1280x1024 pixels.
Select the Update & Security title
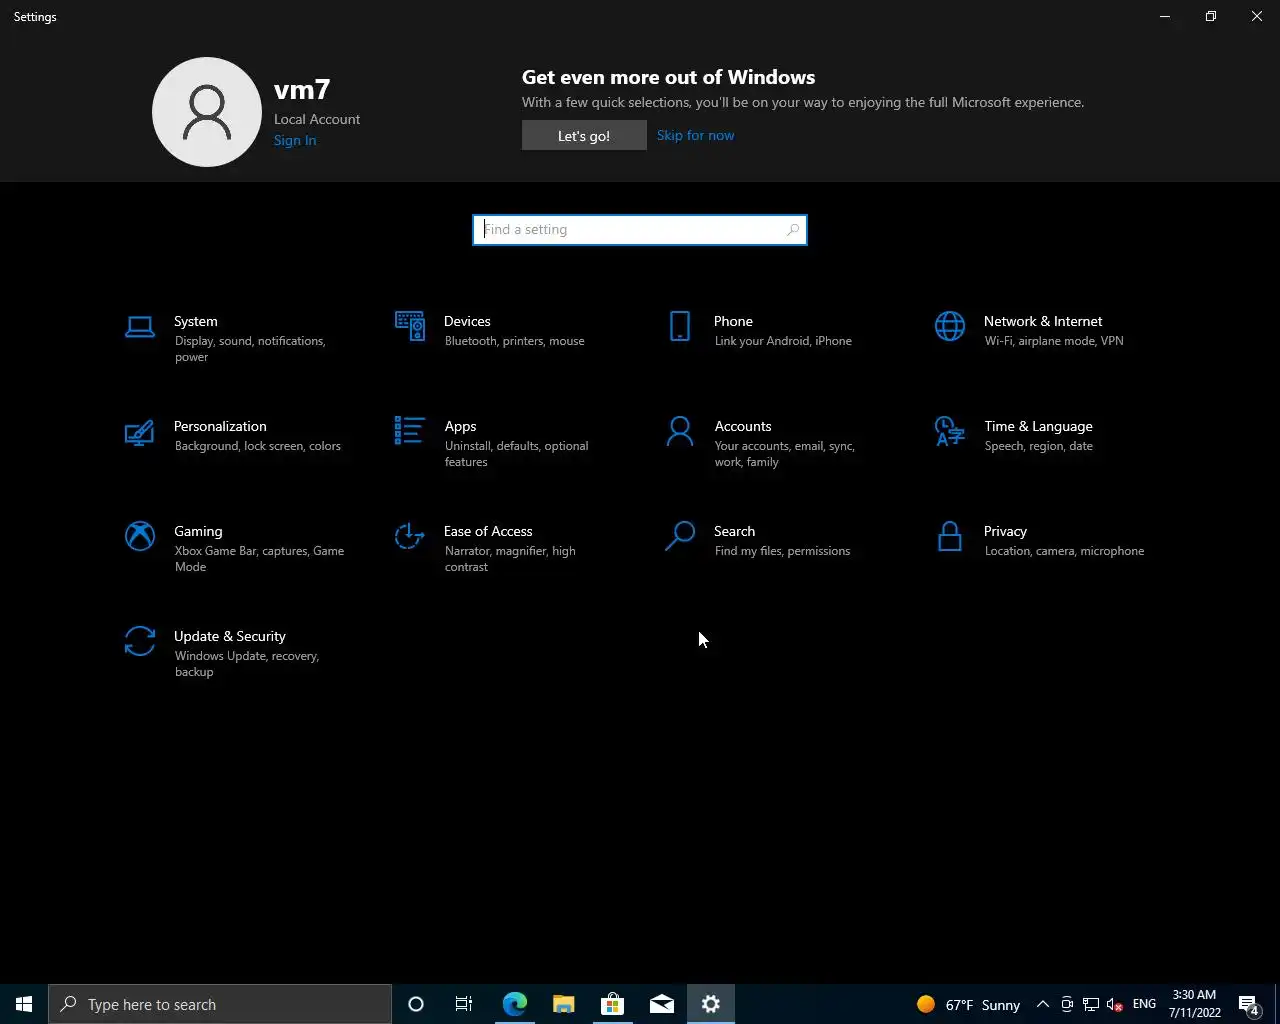[x=230, y=636]
